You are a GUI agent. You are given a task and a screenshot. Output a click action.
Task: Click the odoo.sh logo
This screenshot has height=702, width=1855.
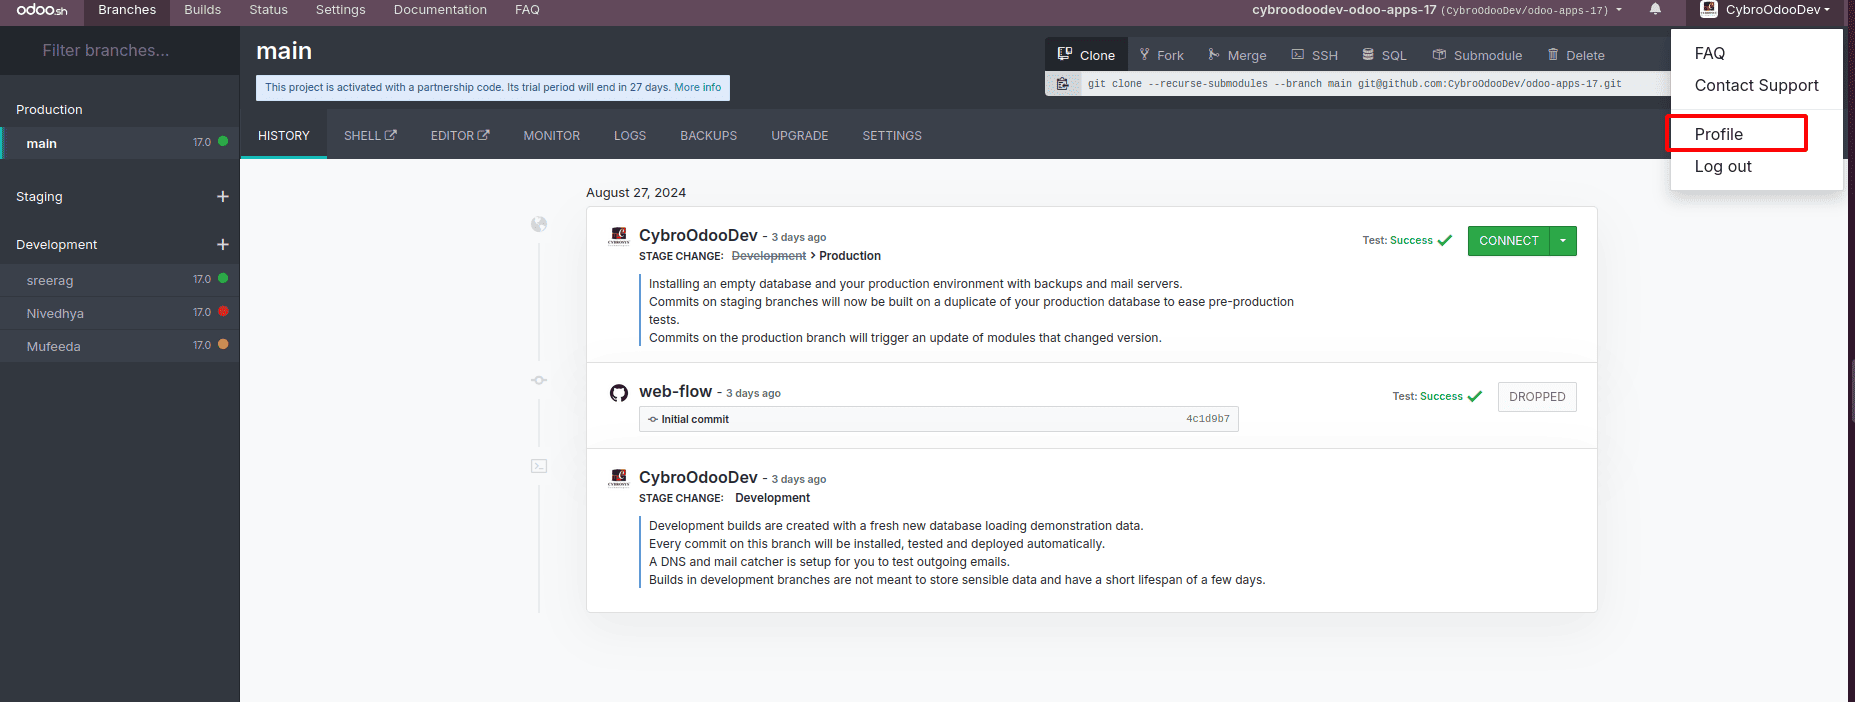coord(42,10)
